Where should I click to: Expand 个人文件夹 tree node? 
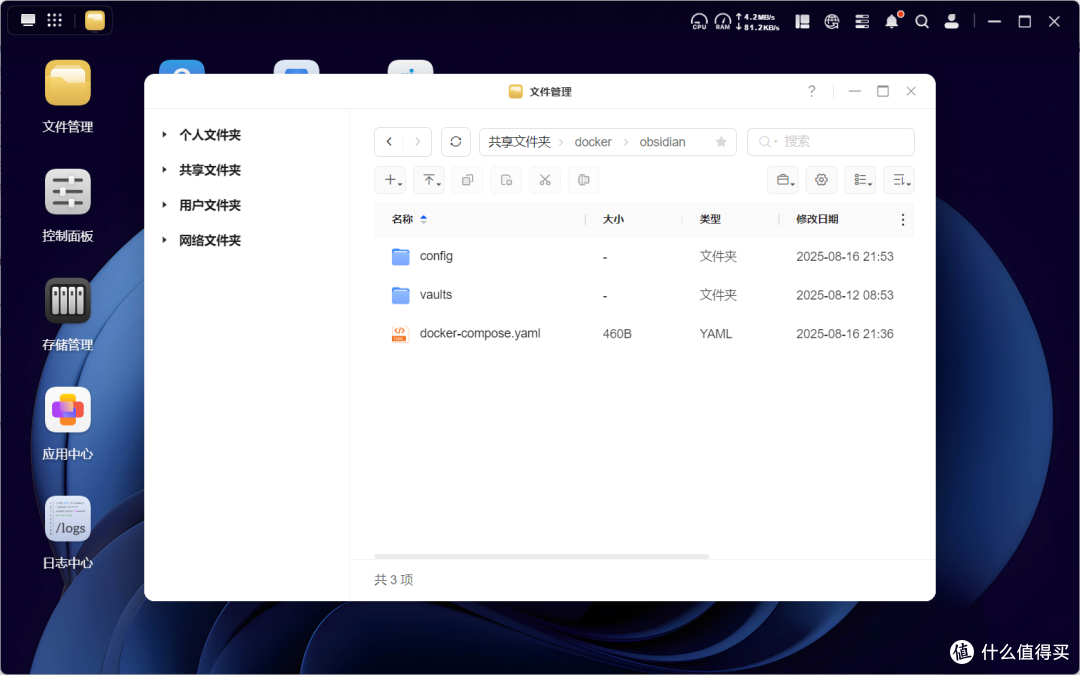pyautogui.click(x=164, y=134)
